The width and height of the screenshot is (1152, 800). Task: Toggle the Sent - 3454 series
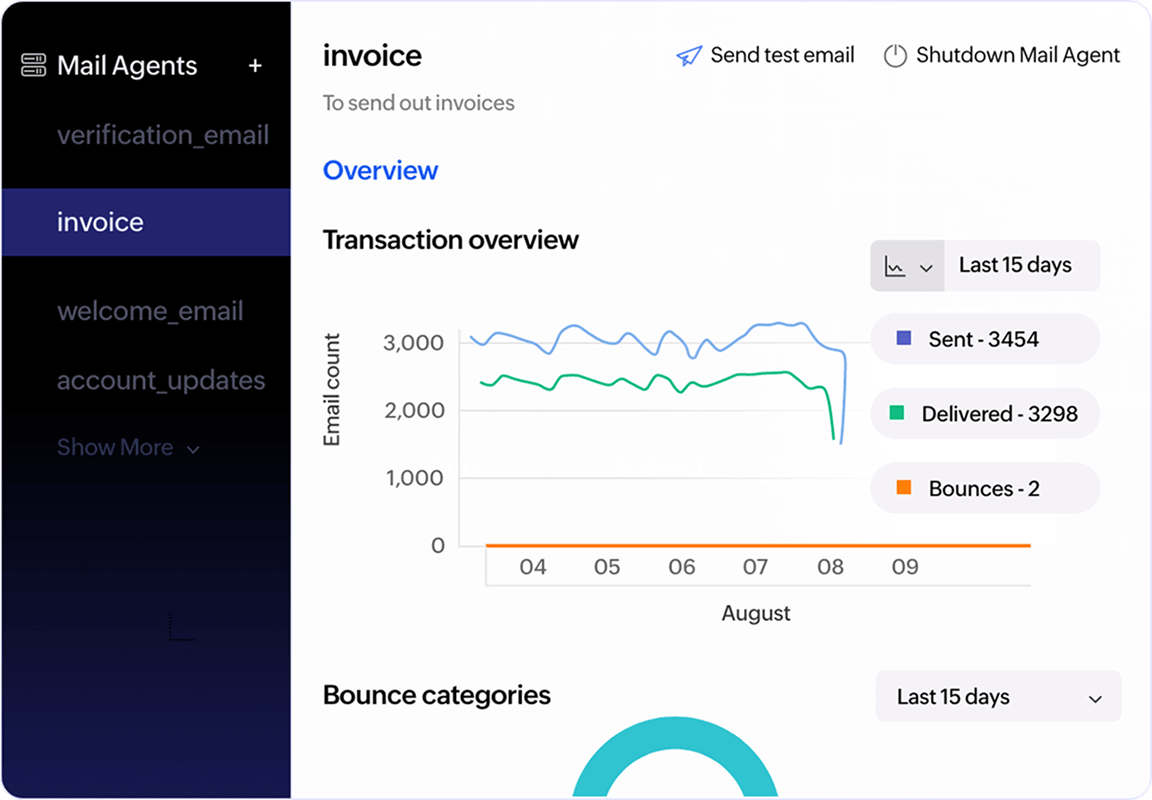point(984,339)
